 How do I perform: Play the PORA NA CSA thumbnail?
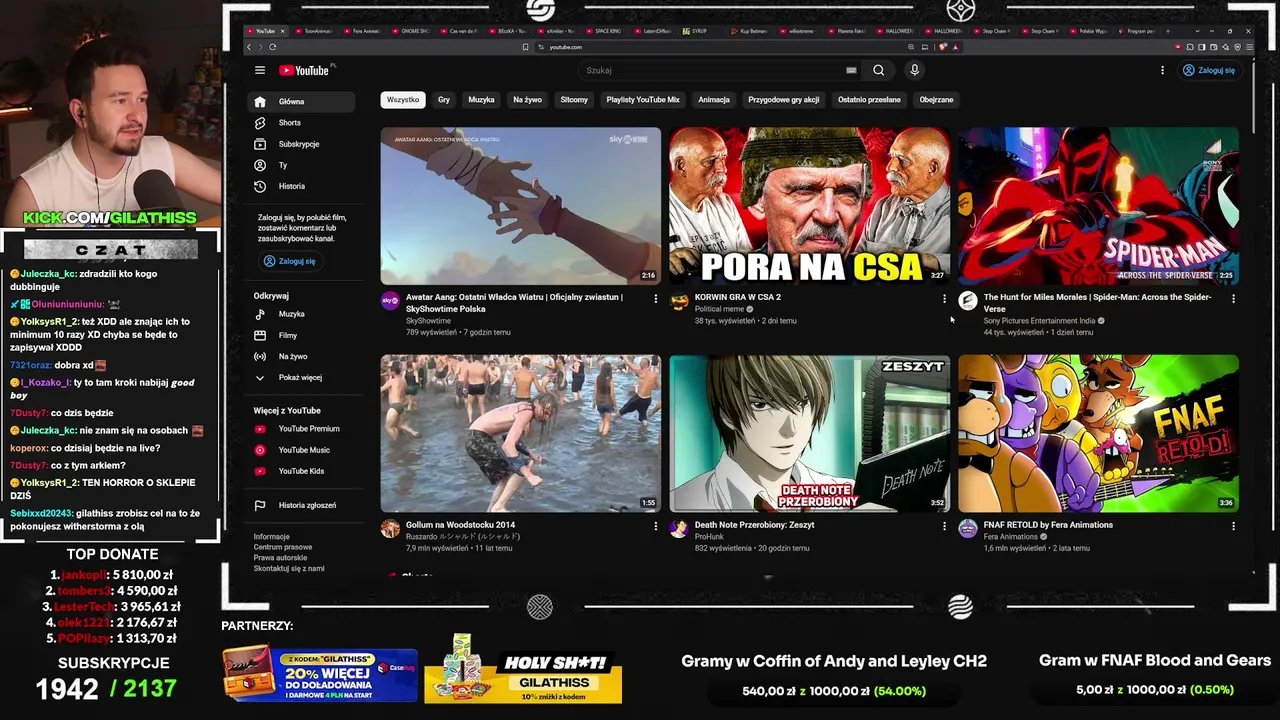[x=809, y=206]
